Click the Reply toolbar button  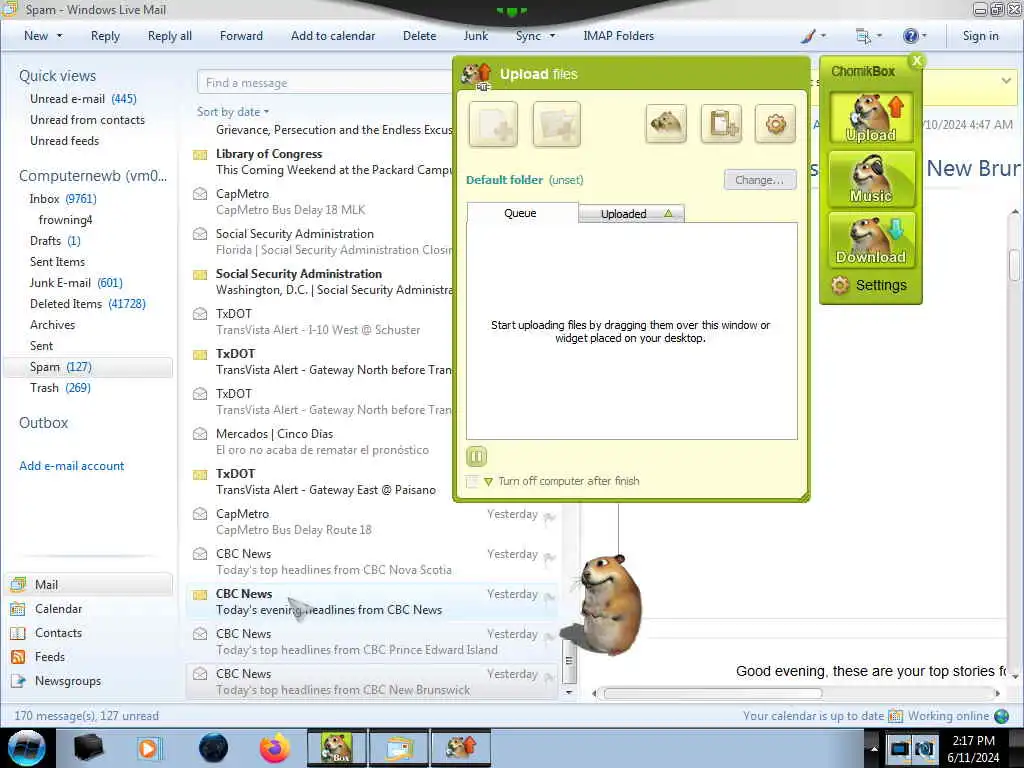[x=105, y=36]
